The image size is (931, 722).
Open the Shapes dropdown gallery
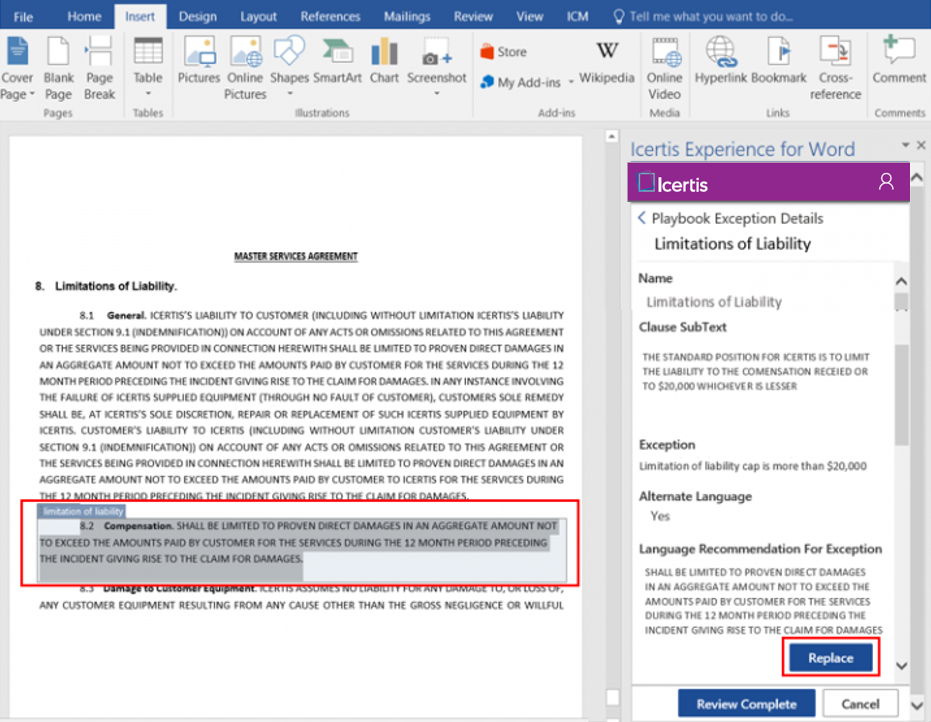tap(289, 94)
